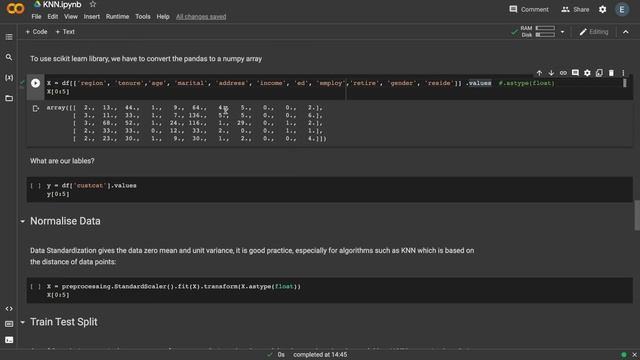Open the Editing mode dropdown
640x360 pixels.
[593, 32]
